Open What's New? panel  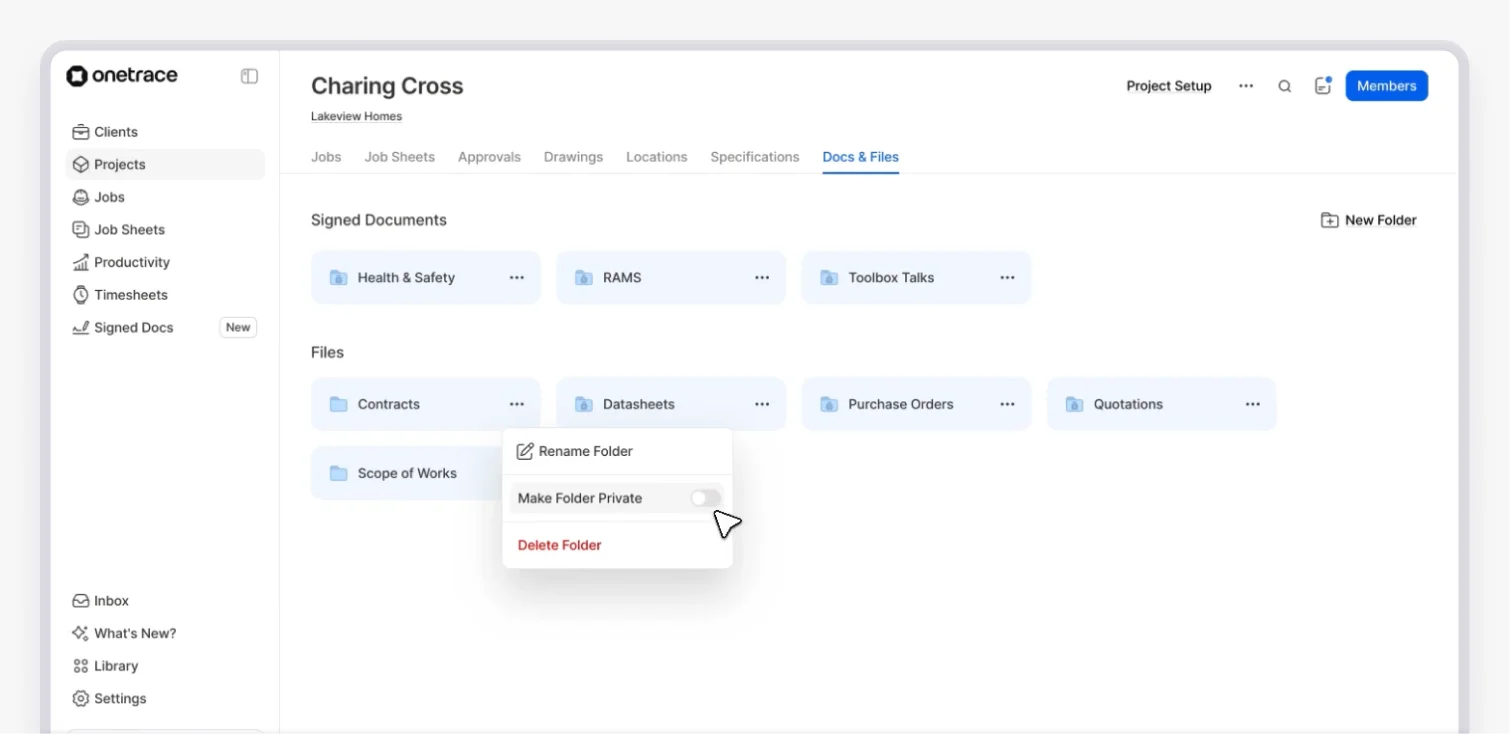point(165,633)
